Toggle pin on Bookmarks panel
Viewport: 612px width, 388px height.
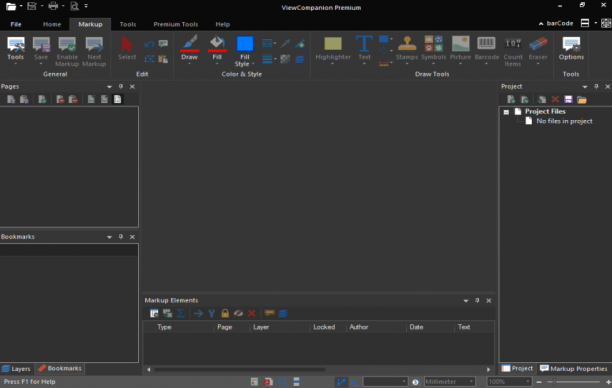click(121, 237)
